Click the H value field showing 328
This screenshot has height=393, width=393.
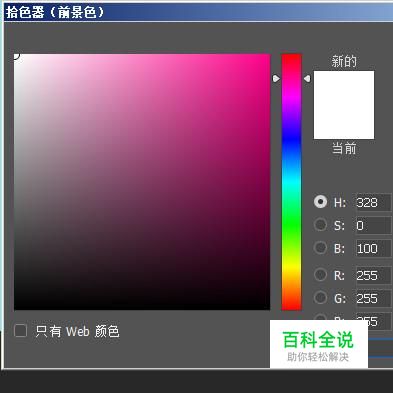pyautogui.click(x=374, y=202)
